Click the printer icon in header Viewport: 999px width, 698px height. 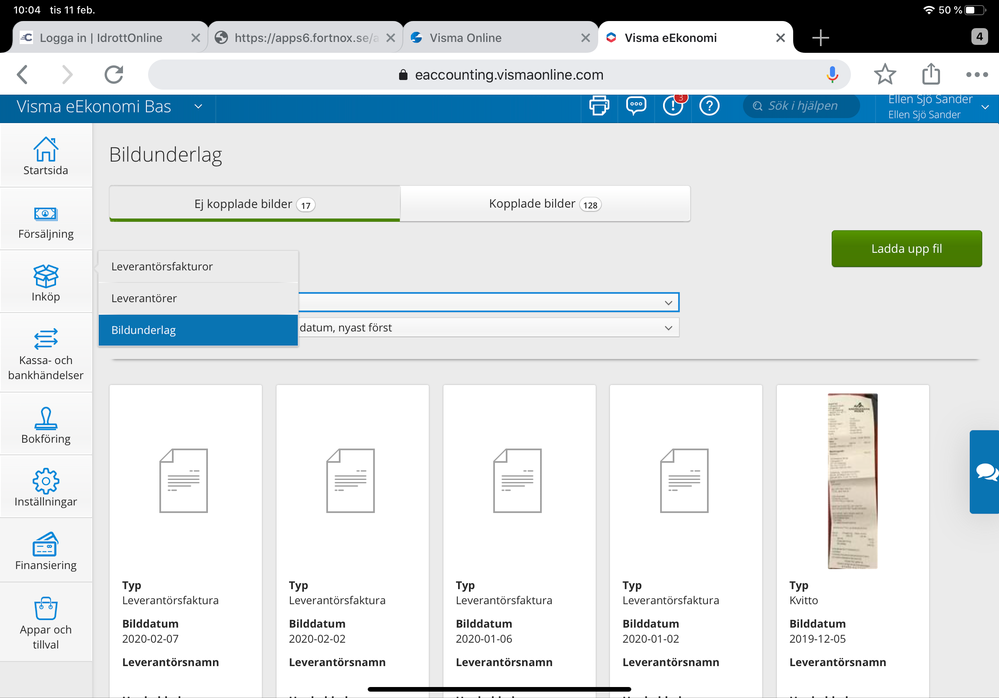[599, 106]
